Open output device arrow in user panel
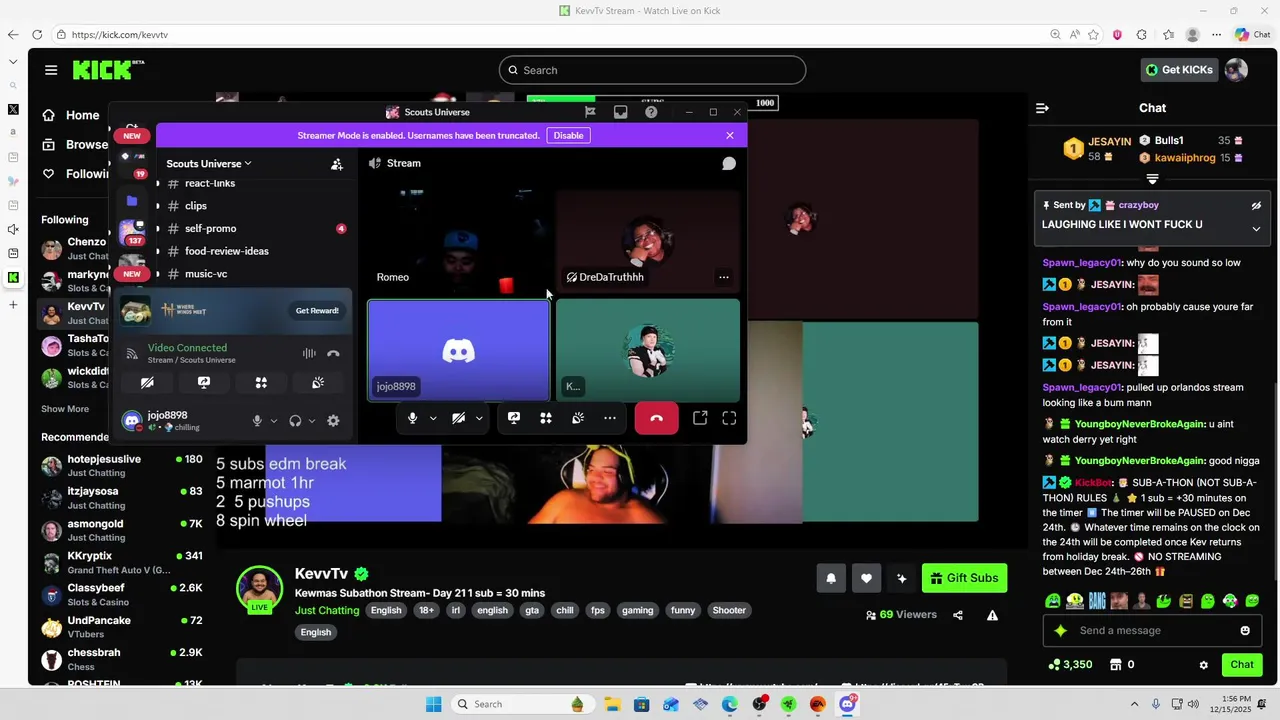The image size is (1280, 720). pyautogui.click(x=312, y=421)
